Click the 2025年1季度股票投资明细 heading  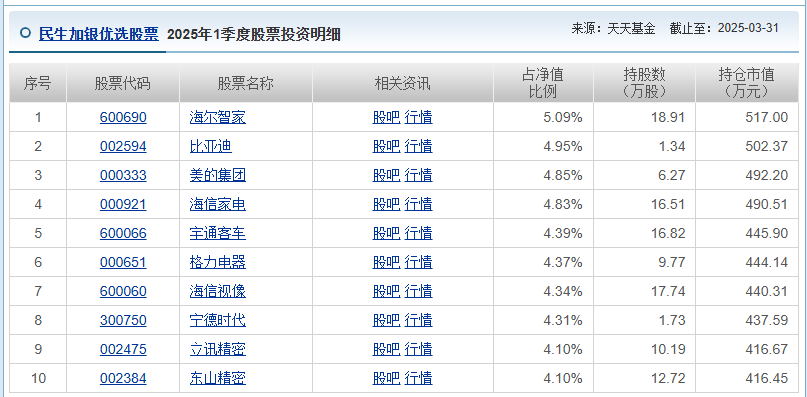[254, 34]
